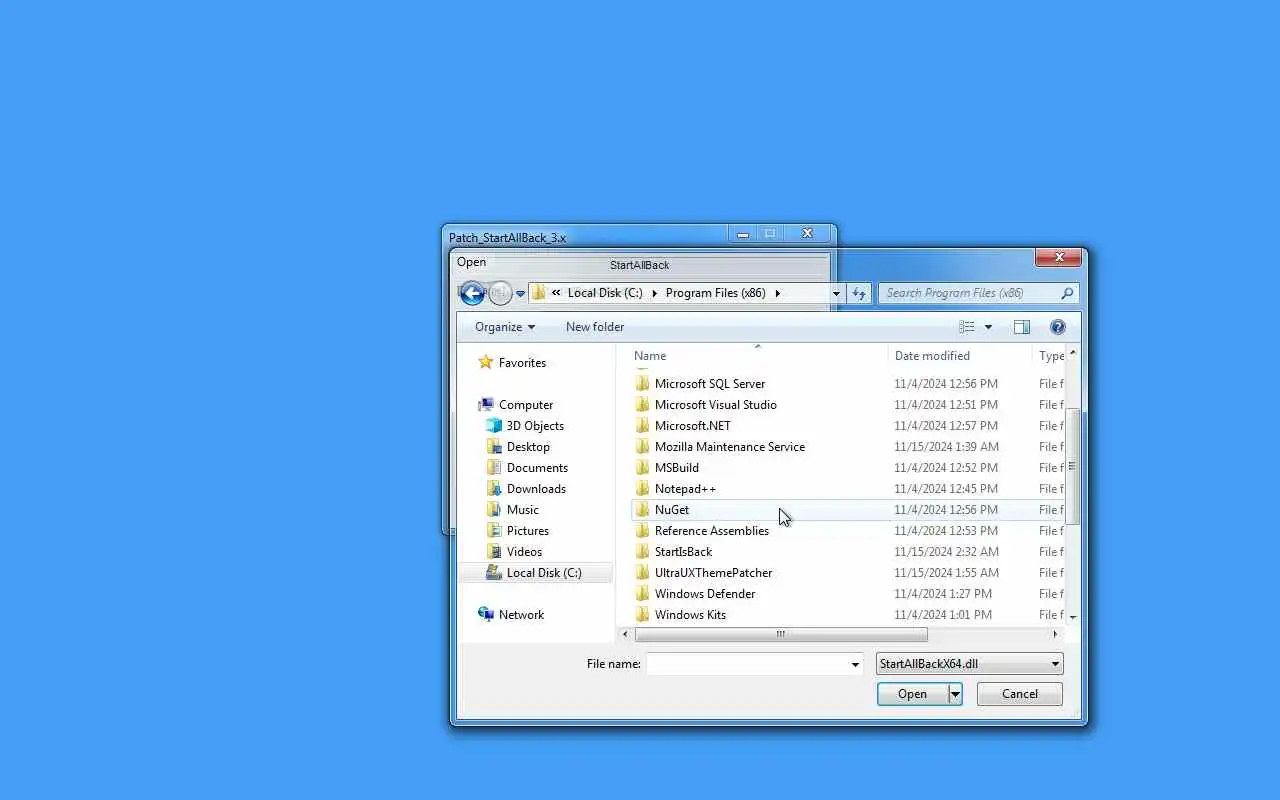This screenshot has height=800, width=1280.
Task: Select Local Disk (C:) in address breadcrumb
Action: pyautogui.click(x=605, y=293)
